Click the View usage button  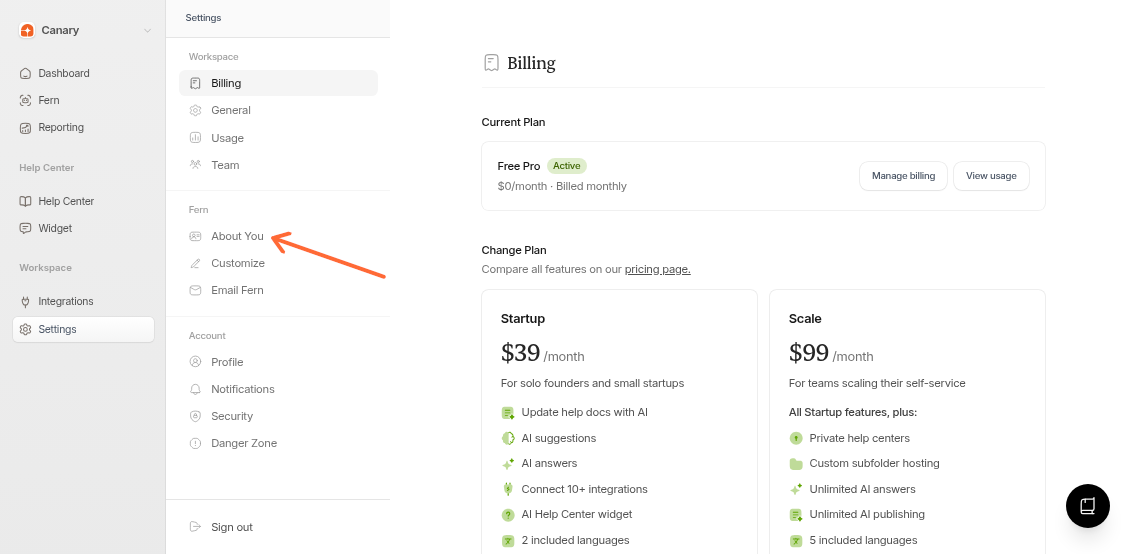(x=991, y=176)
